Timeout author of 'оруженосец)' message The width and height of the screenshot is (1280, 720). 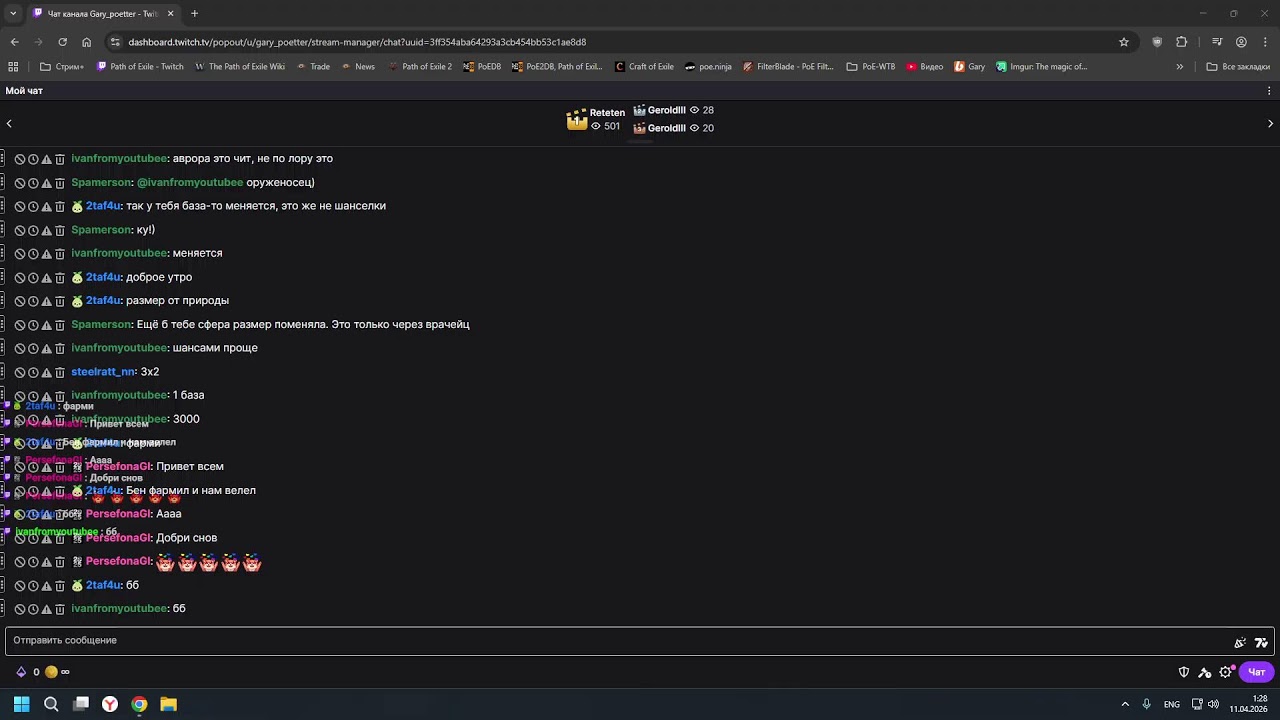[33, 183]
